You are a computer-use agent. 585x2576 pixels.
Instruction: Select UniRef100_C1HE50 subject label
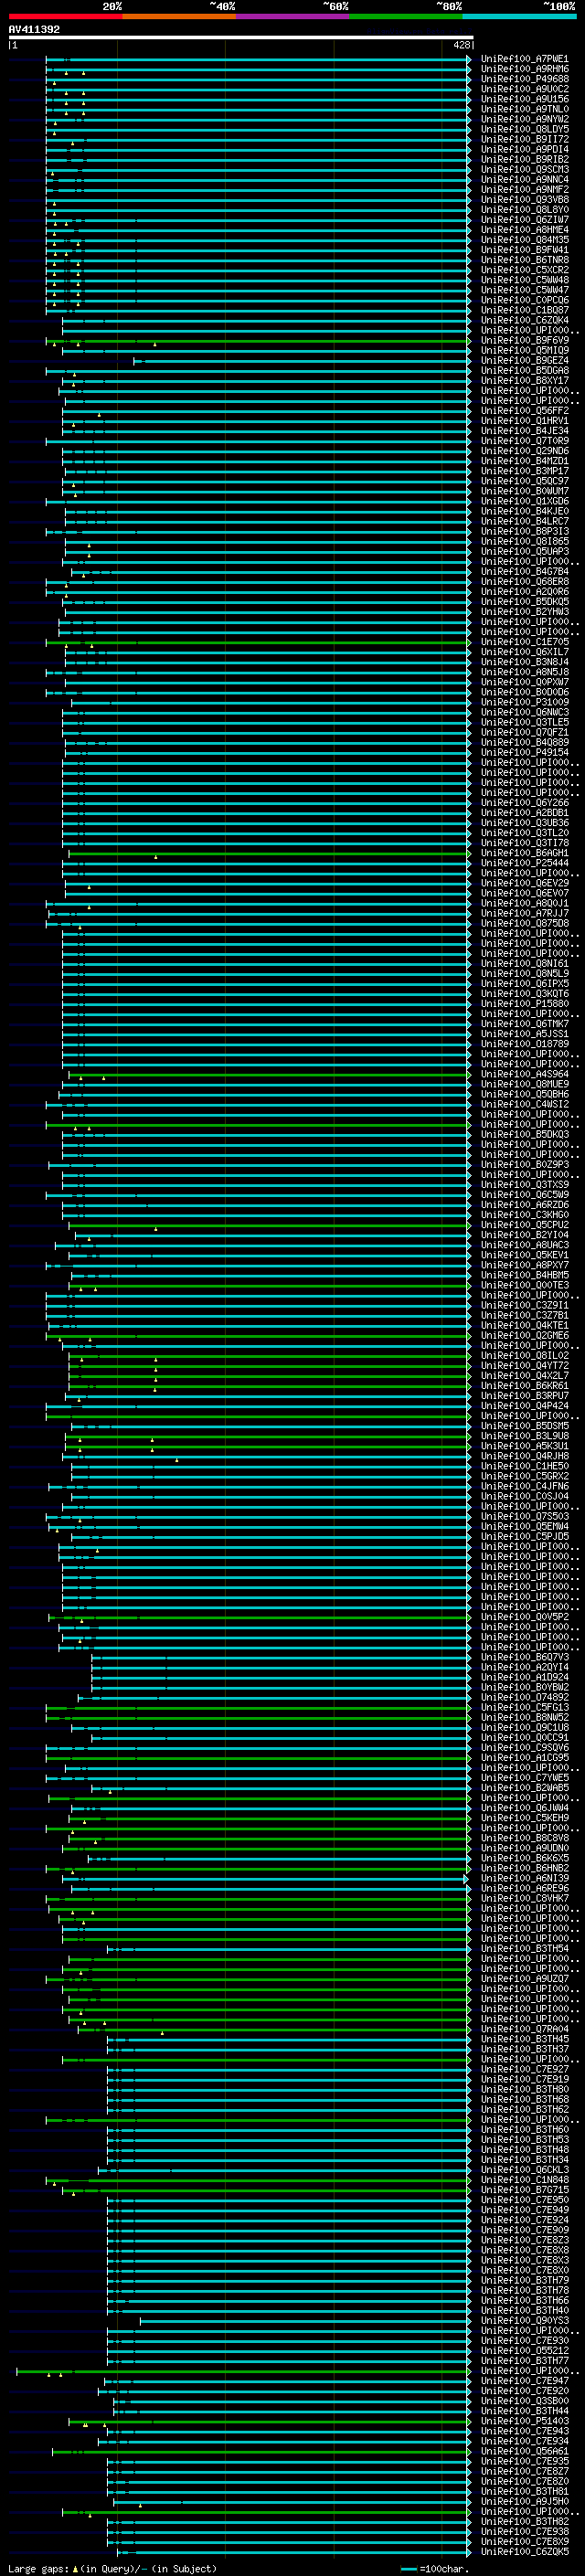point(524,1466)
